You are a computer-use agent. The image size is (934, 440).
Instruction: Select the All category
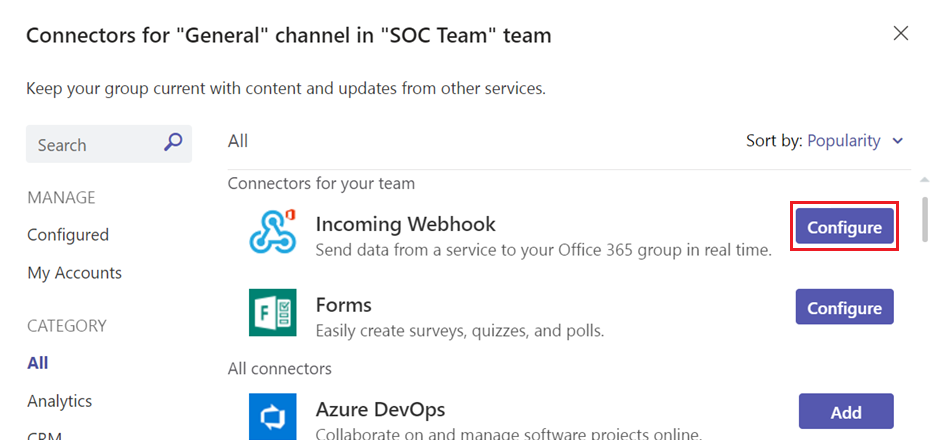click(38, 363)
